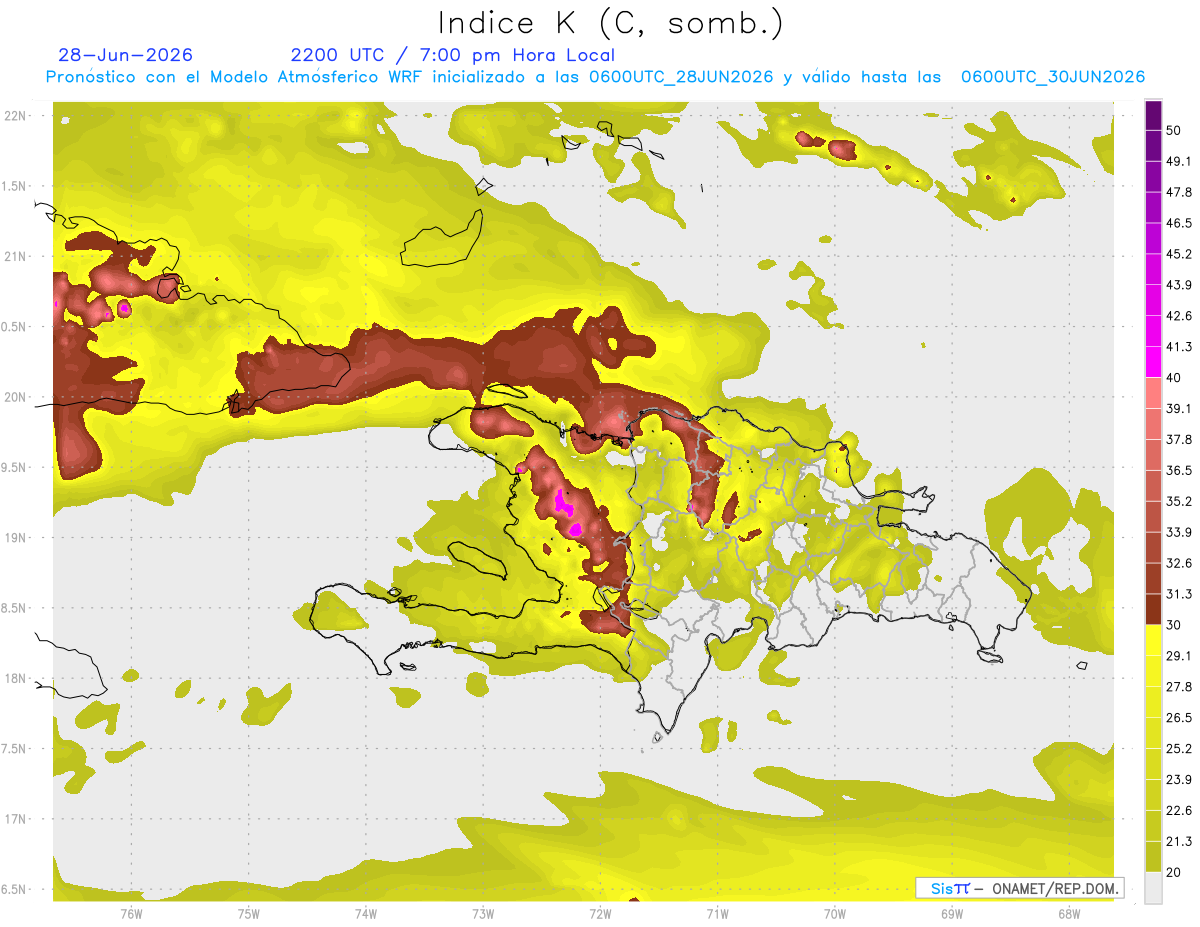Click the 28-Jun-2026 date label
Screen dimensions: 1200x927
125,55
